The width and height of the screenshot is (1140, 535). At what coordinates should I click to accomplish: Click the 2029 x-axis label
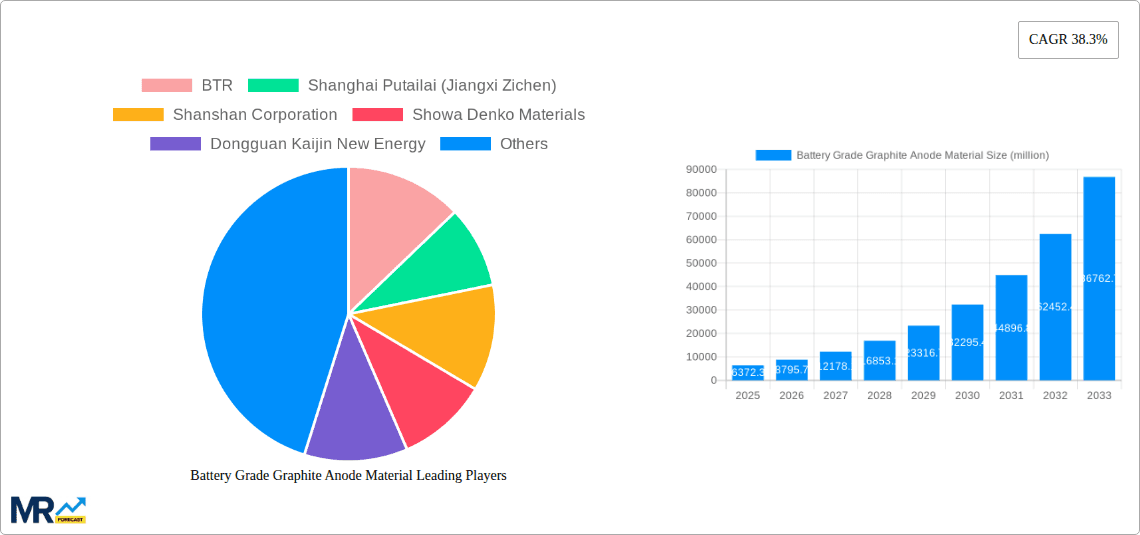[x=923, y=395]
